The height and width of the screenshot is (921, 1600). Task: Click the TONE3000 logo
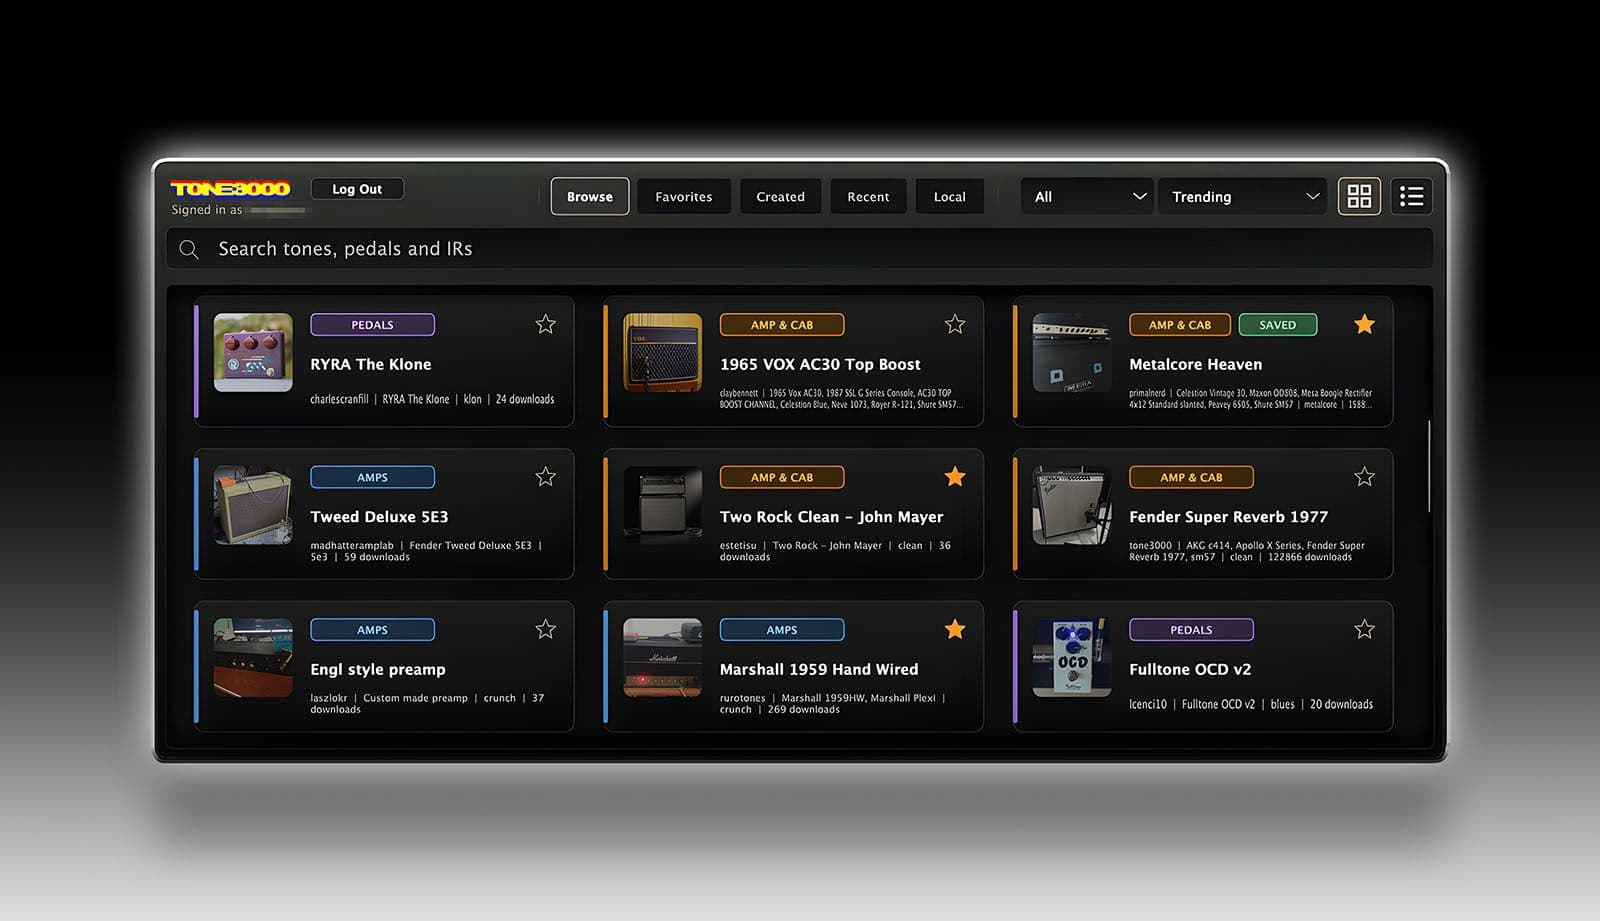pyautogui.click(x=230, y=189)
